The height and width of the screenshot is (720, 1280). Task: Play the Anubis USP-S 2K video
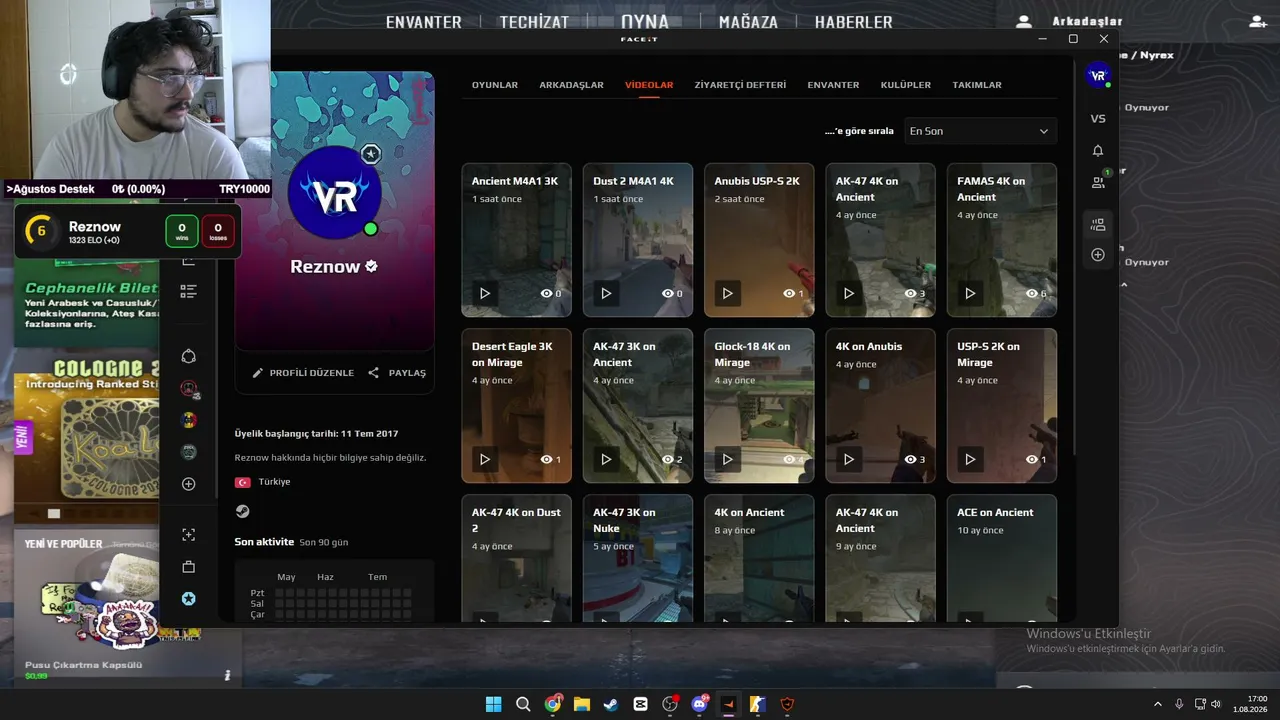[x=727, y=294]
